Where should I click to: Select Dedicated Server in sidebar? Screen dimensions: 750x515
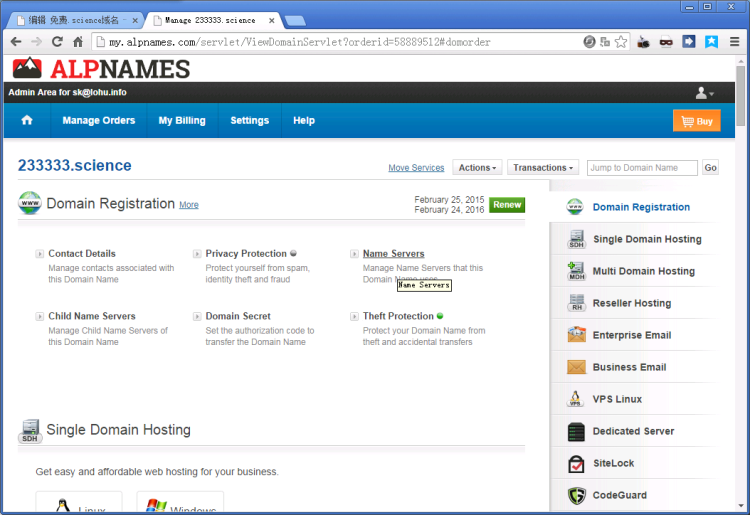click(x=633, y=431)
